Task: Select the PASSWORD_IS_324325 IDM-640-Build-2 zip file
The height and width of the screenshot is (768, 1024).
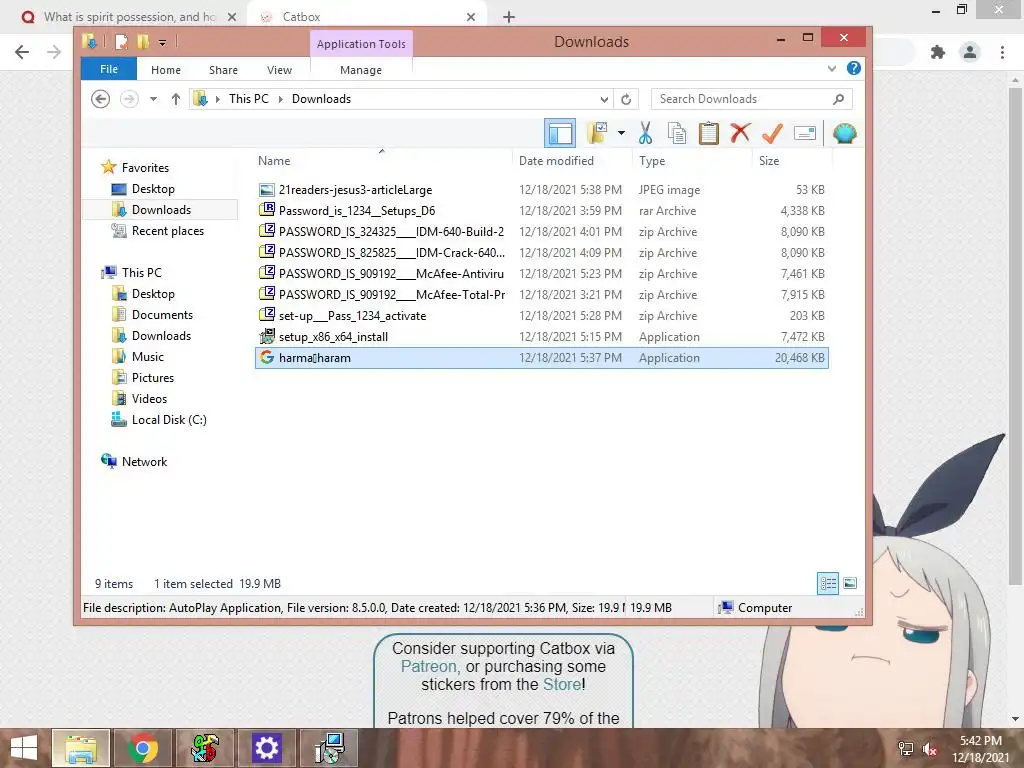Action: (542, 231)
